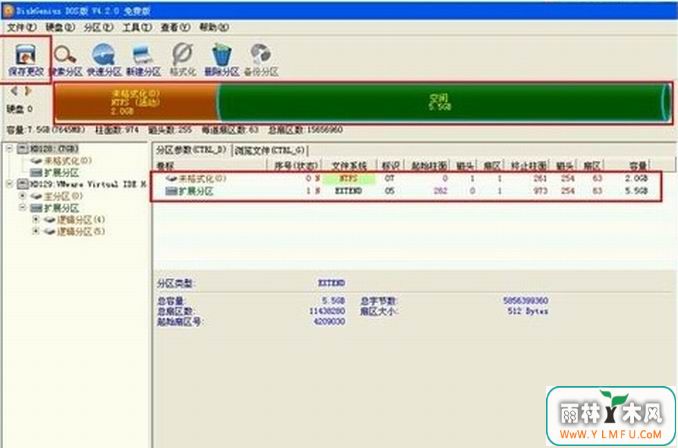Click the start cylinder value 262
Image resolution: width=678 pixels, height=448 pixels.
point(440,191)
